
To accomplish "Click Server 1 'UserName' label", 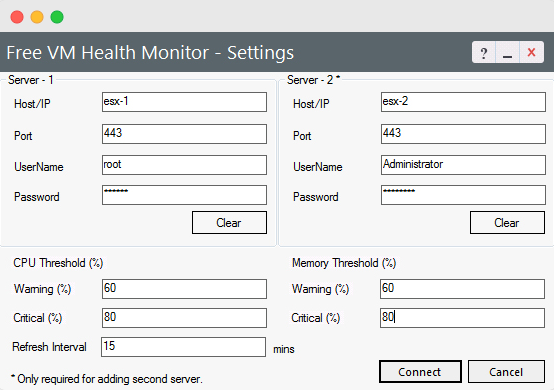I will pyautogui.click(x=39, y=167).
